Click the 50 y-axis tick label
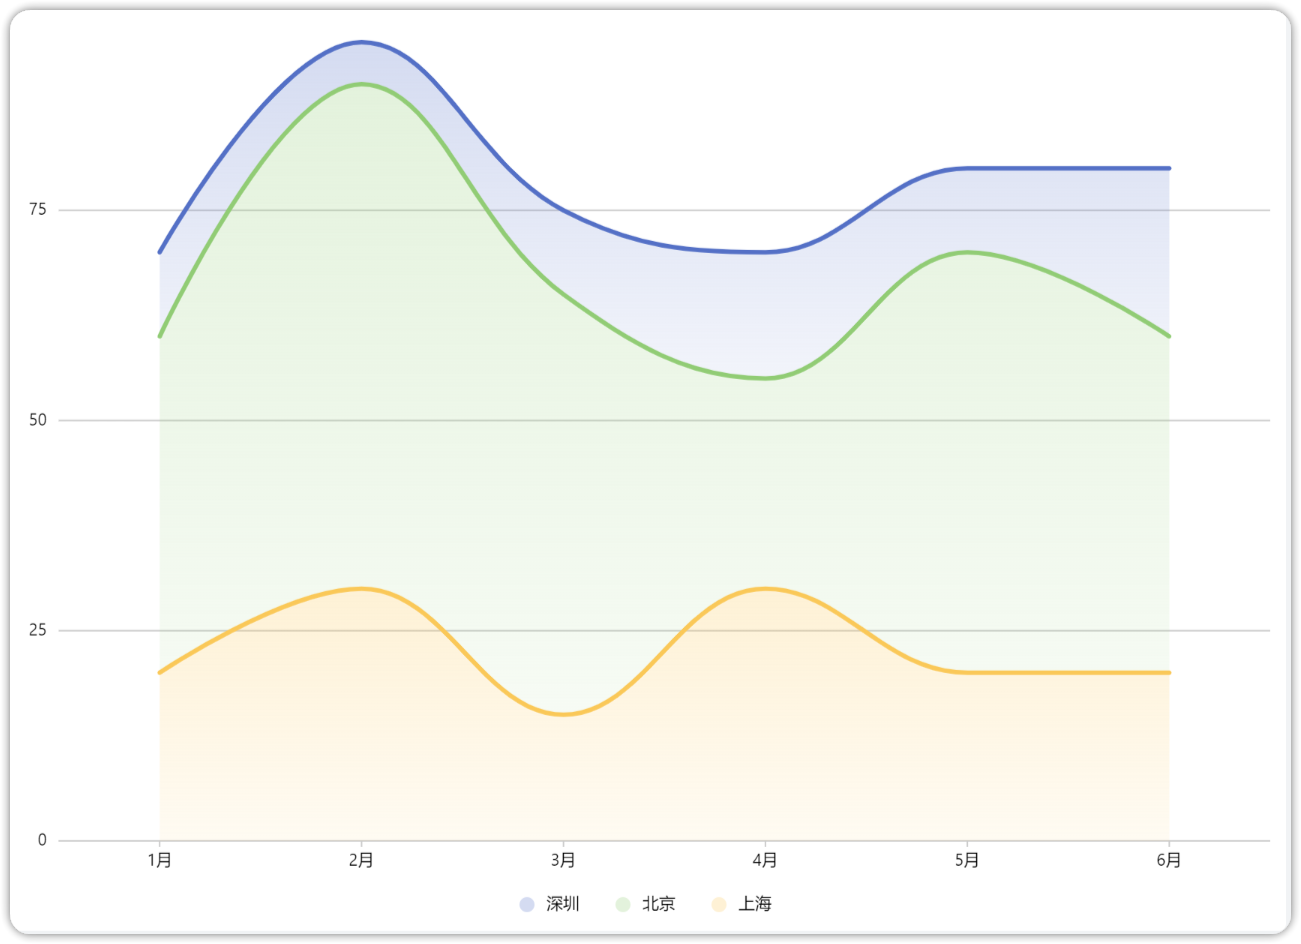The image size is (1301, 944). 38,420
